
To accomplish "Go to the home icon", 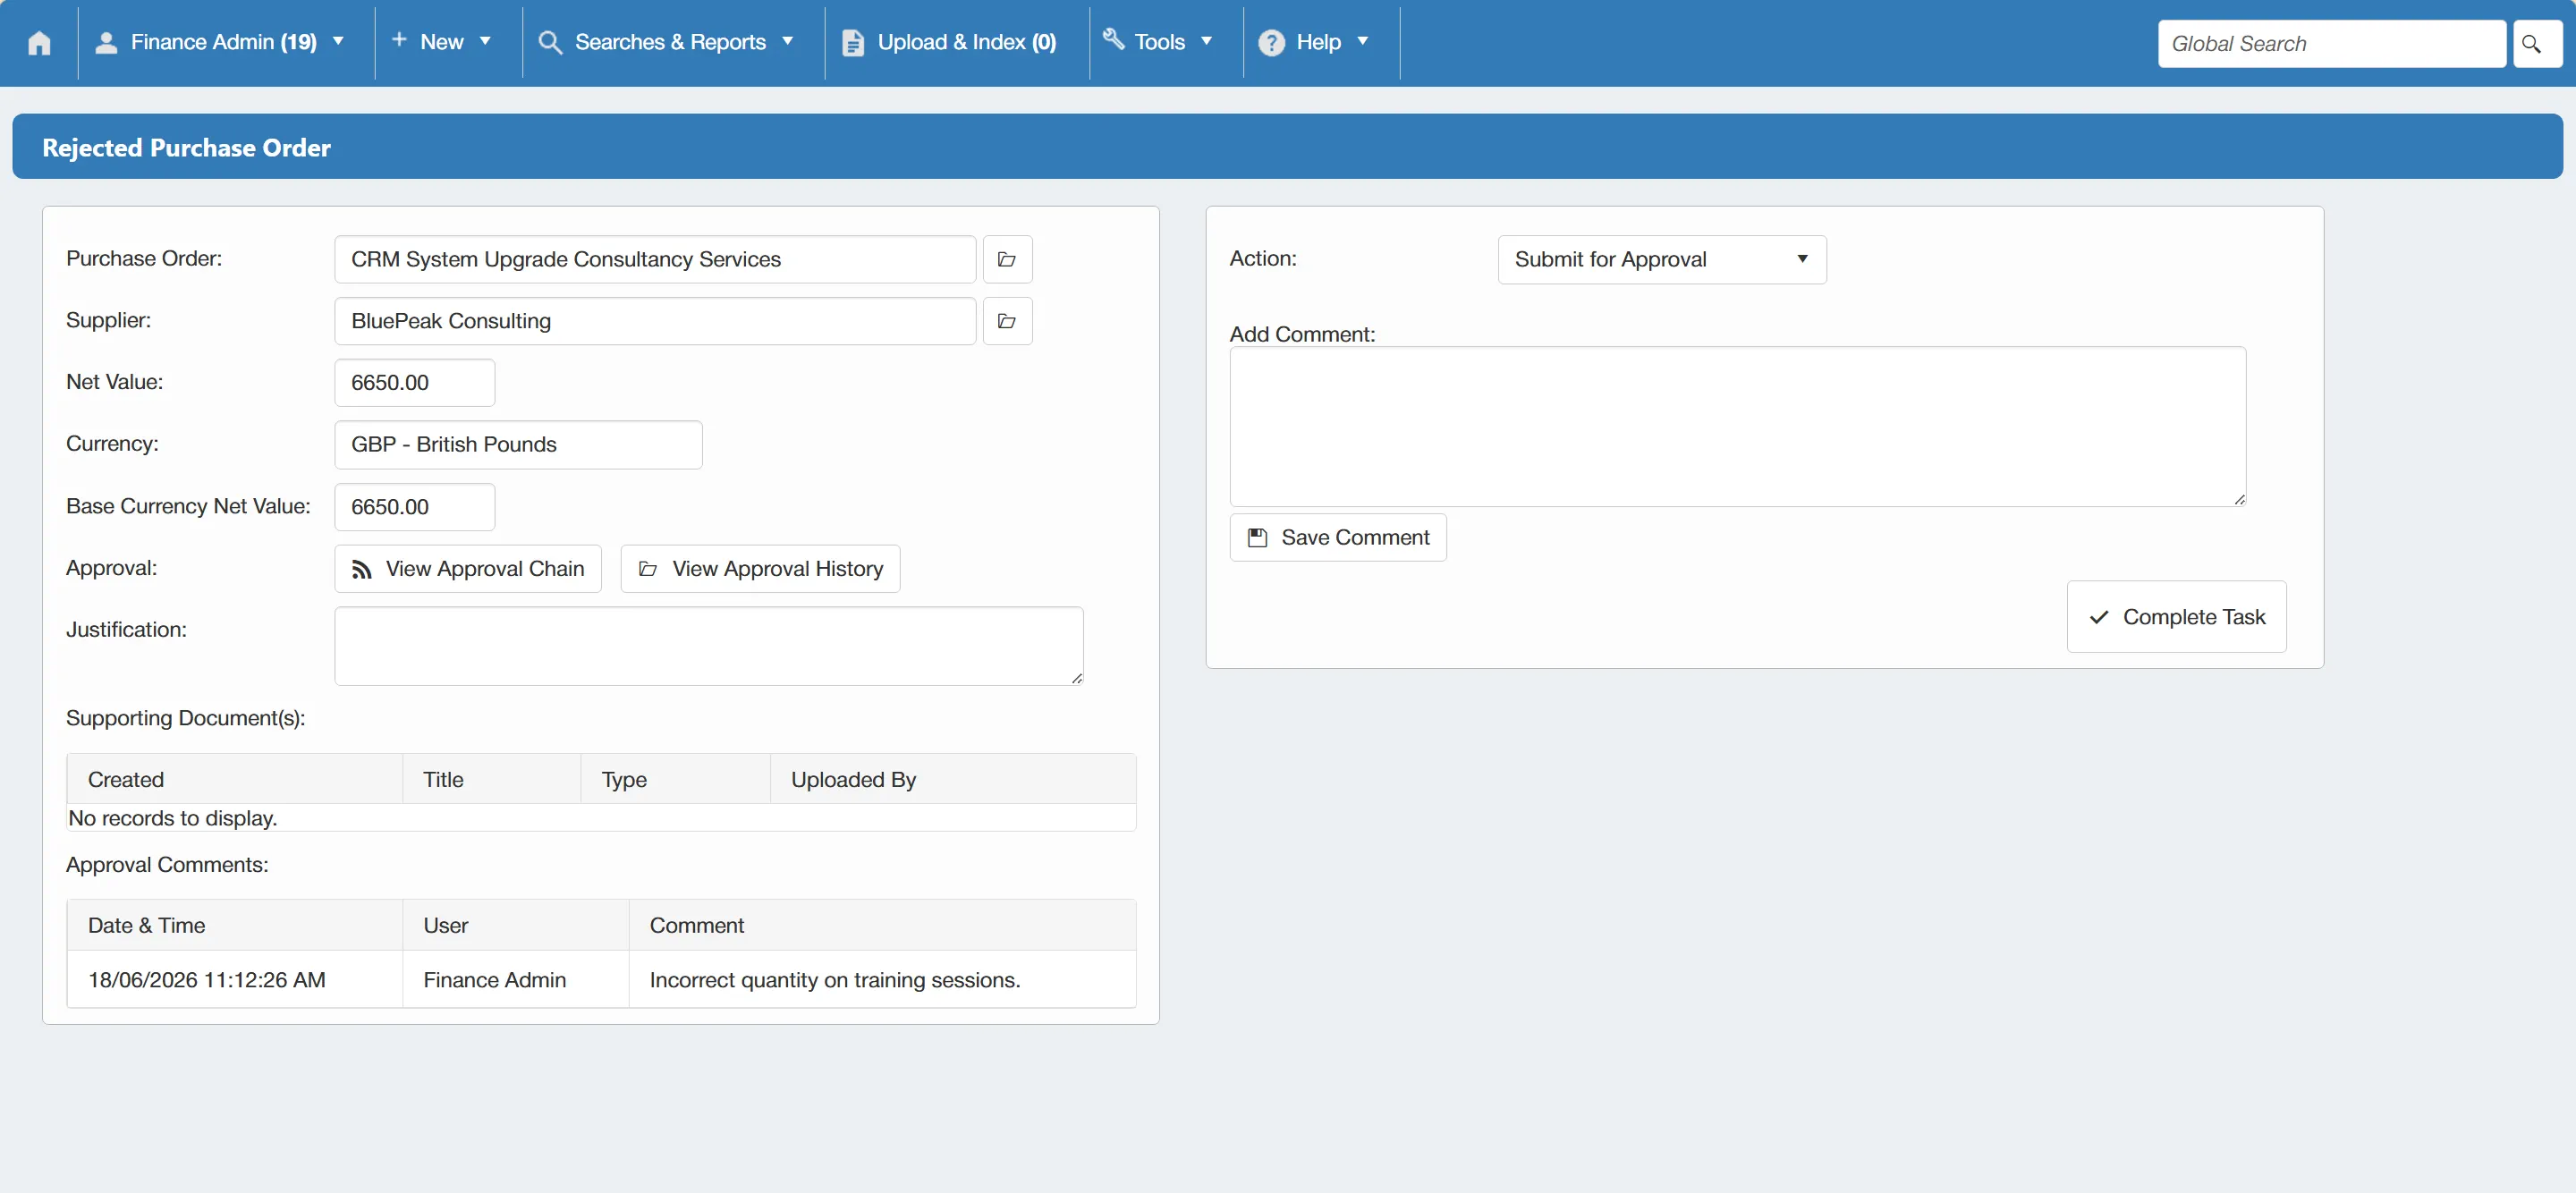I will tap(39, 43).
